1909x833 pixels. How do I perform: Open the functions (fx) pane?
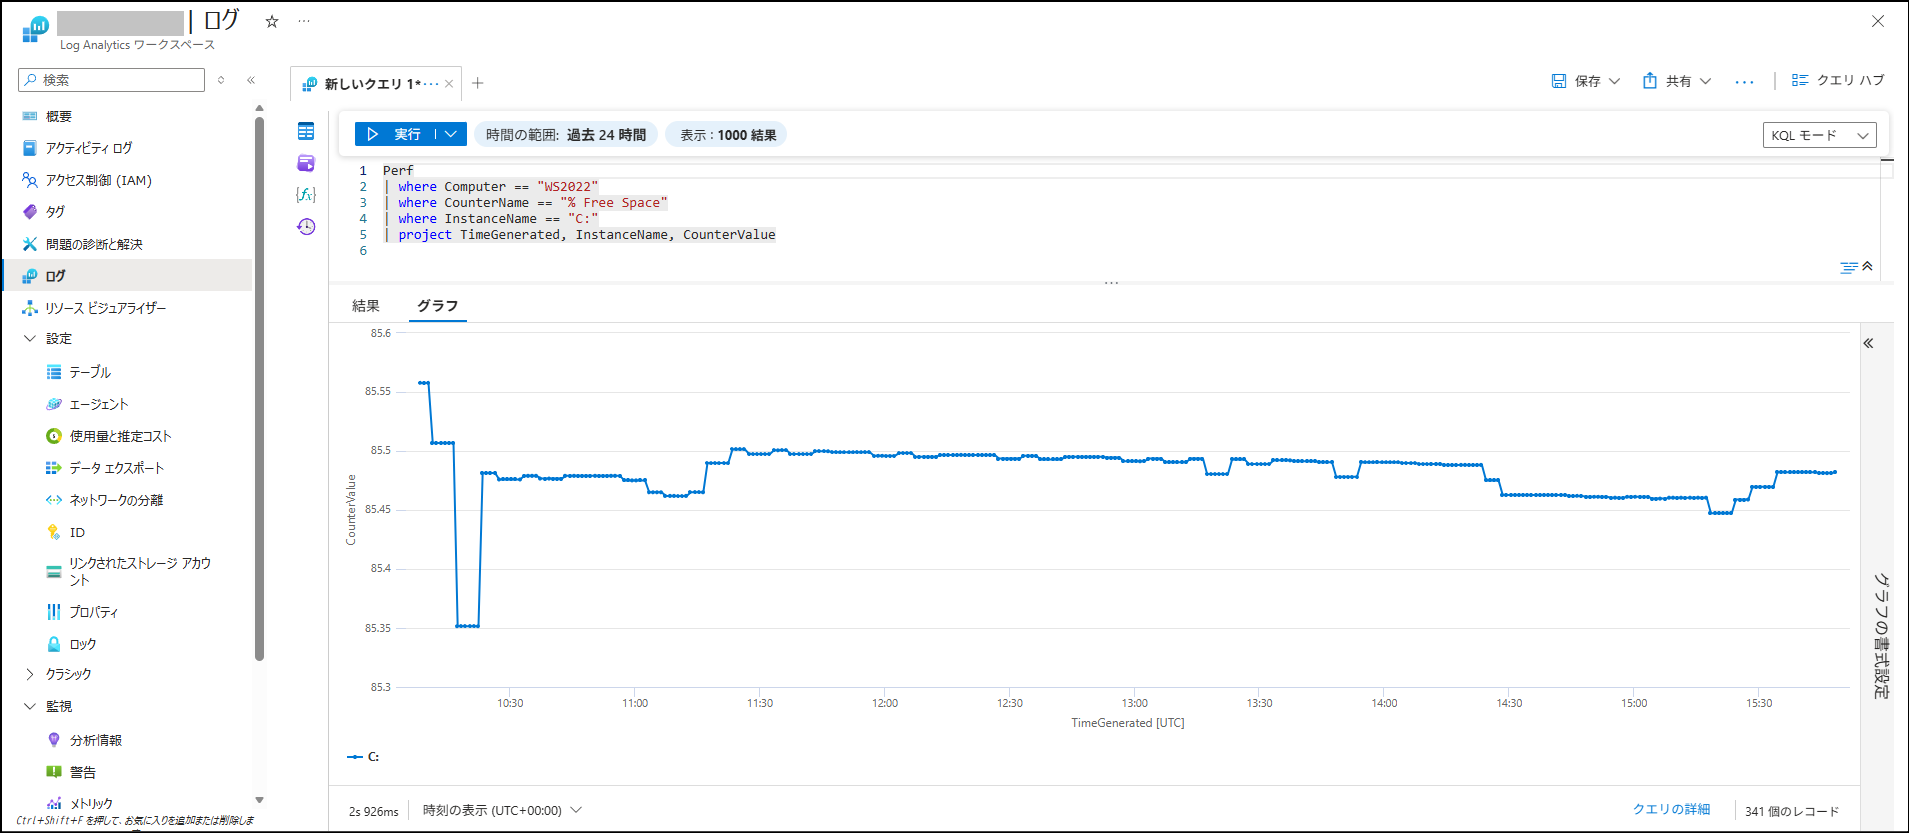pos(306,194)
